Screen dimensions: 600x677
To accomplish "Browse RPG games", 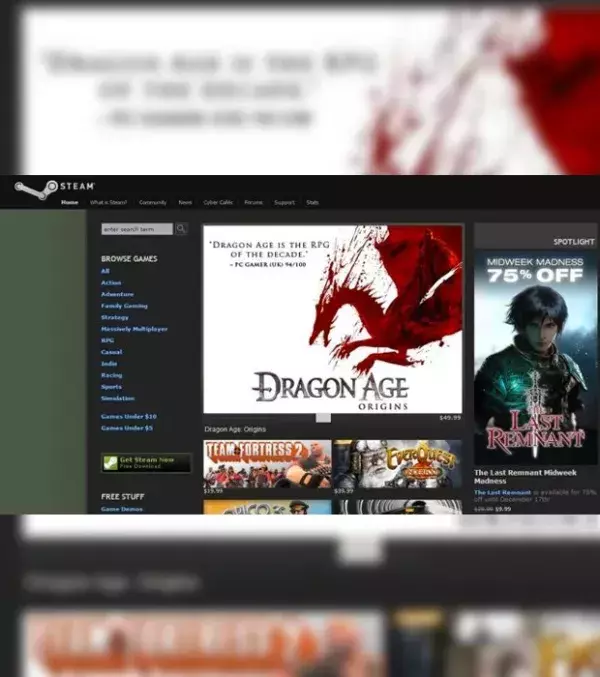I will (x=107, y=340).
